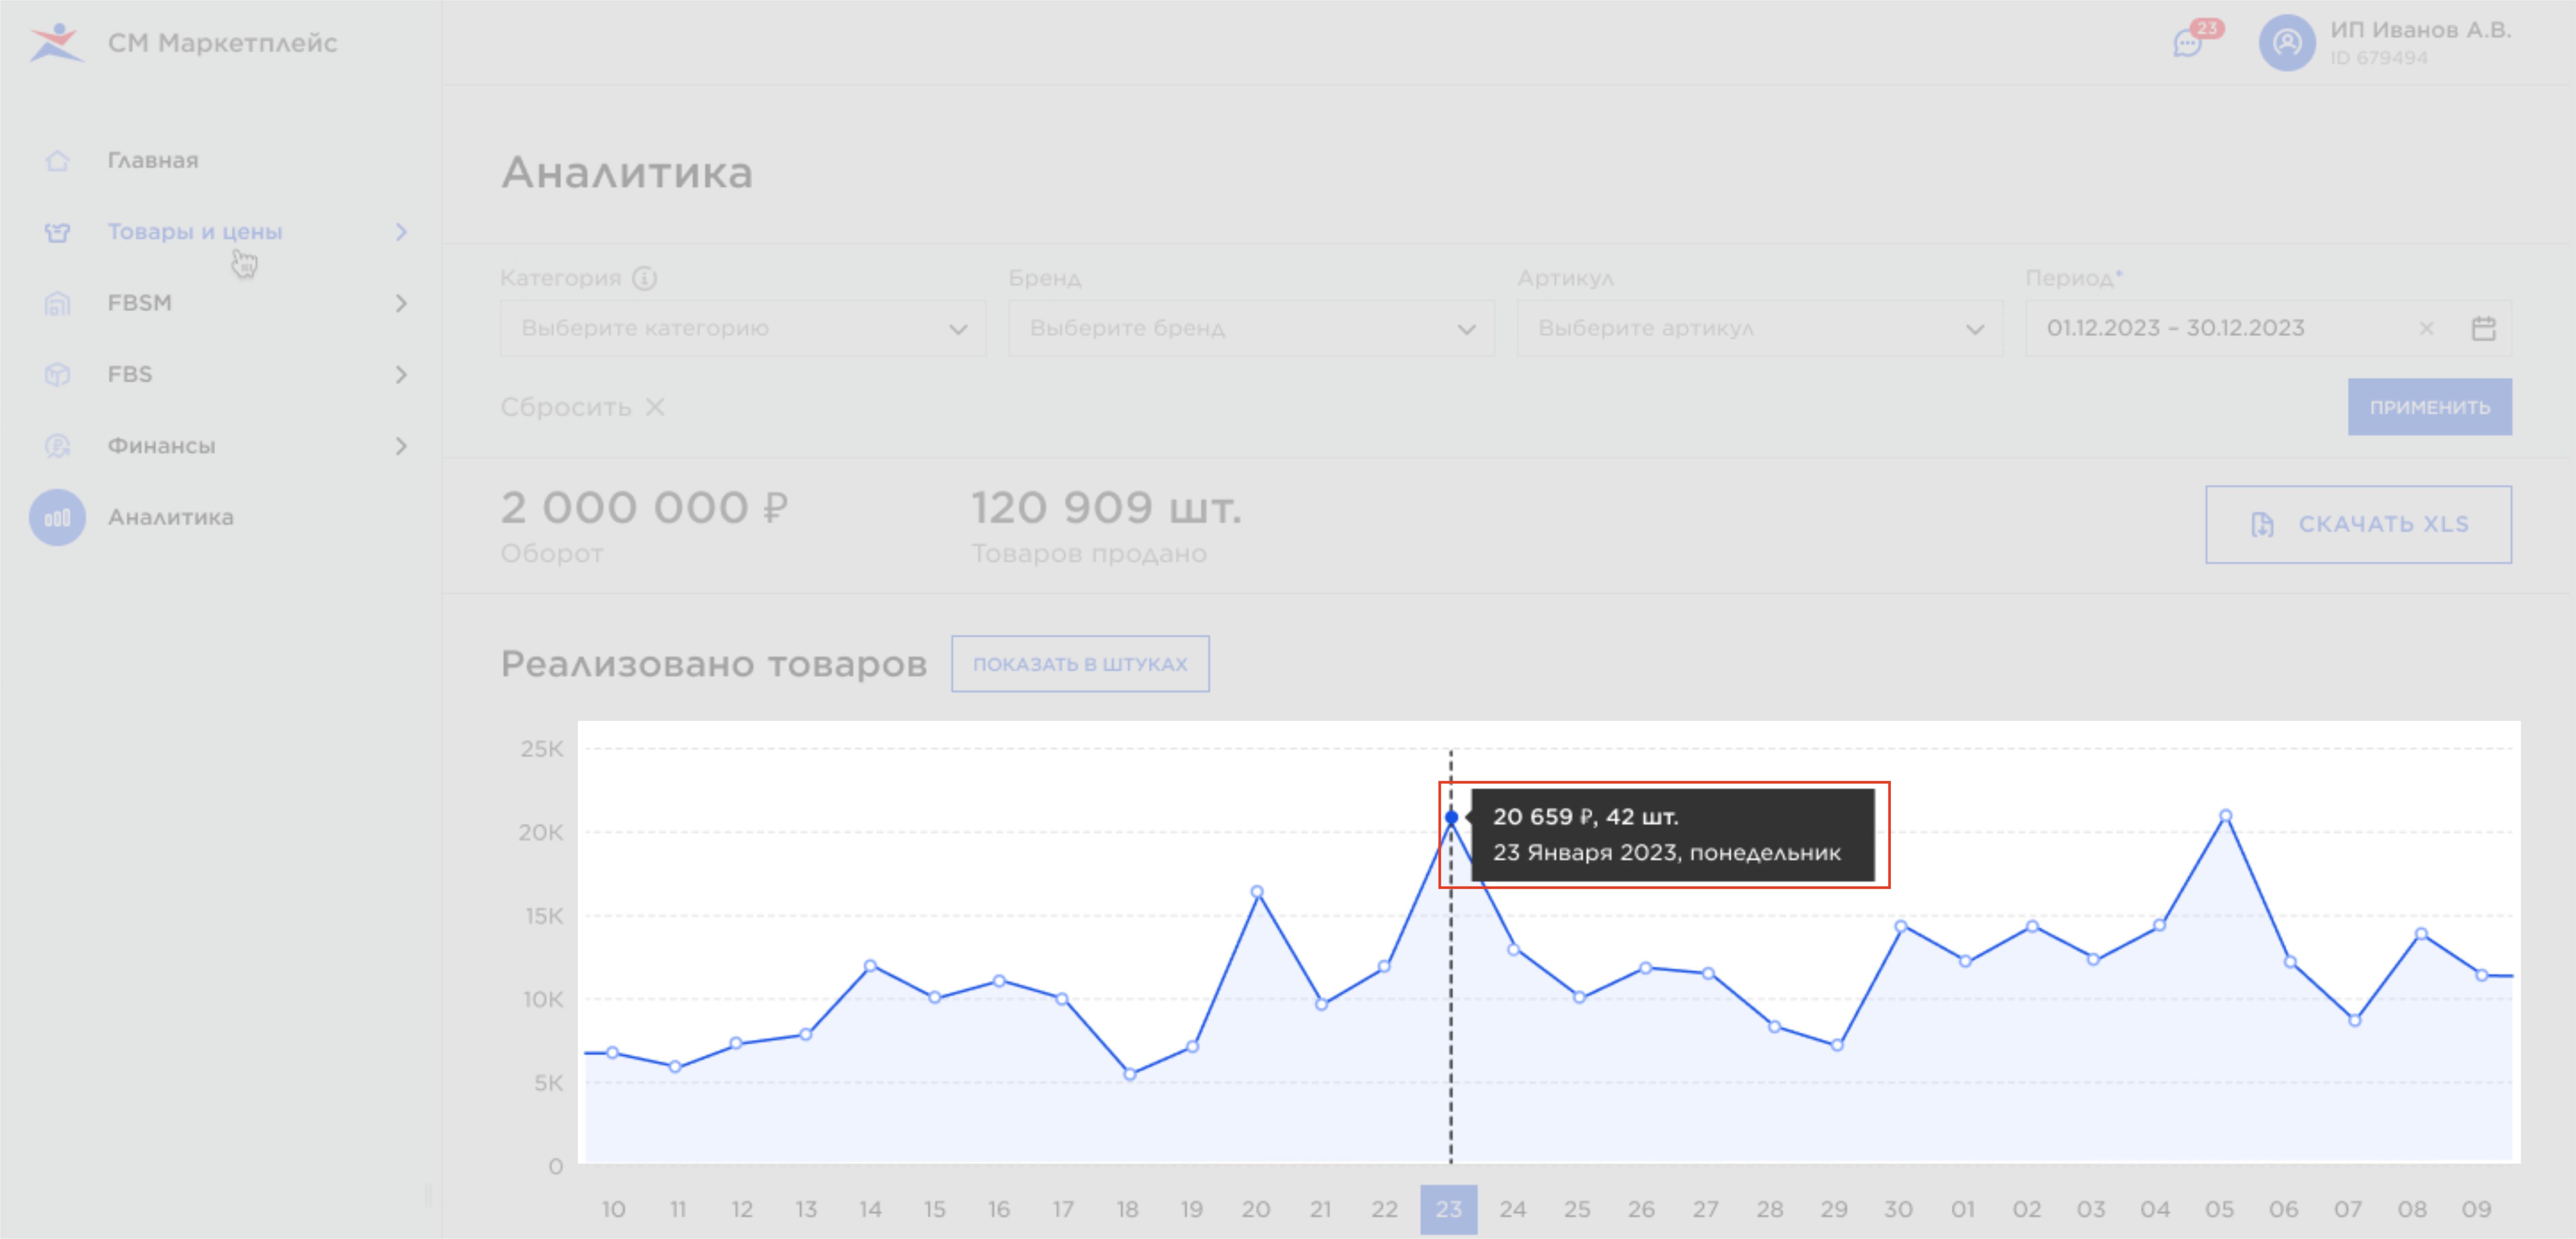Click the Финансы ruble icon

[x=57, y=446]
